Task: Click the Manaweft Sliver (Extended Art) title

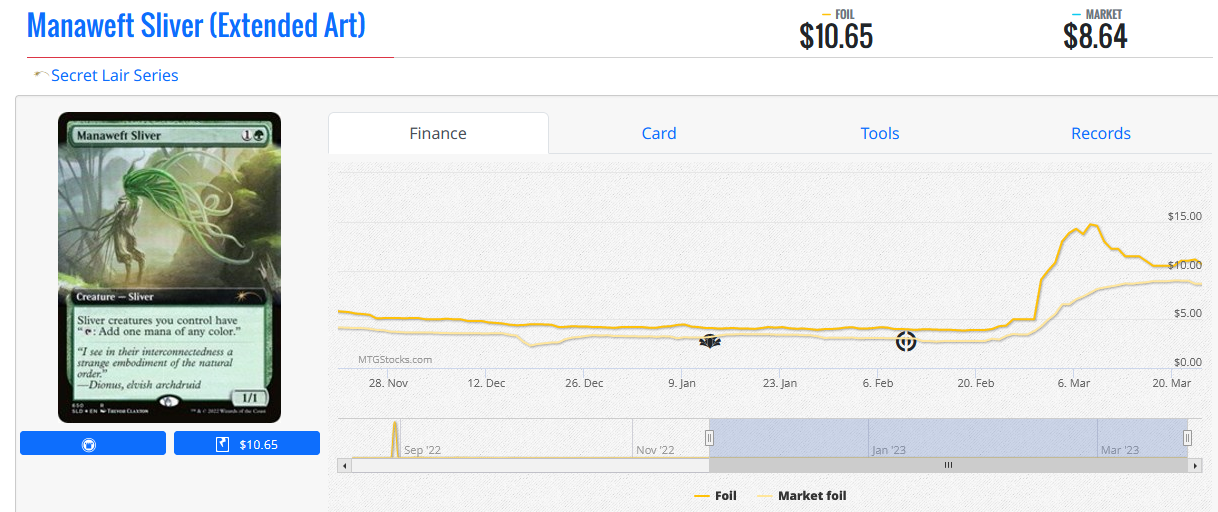Action: click(x=196, y=24)
